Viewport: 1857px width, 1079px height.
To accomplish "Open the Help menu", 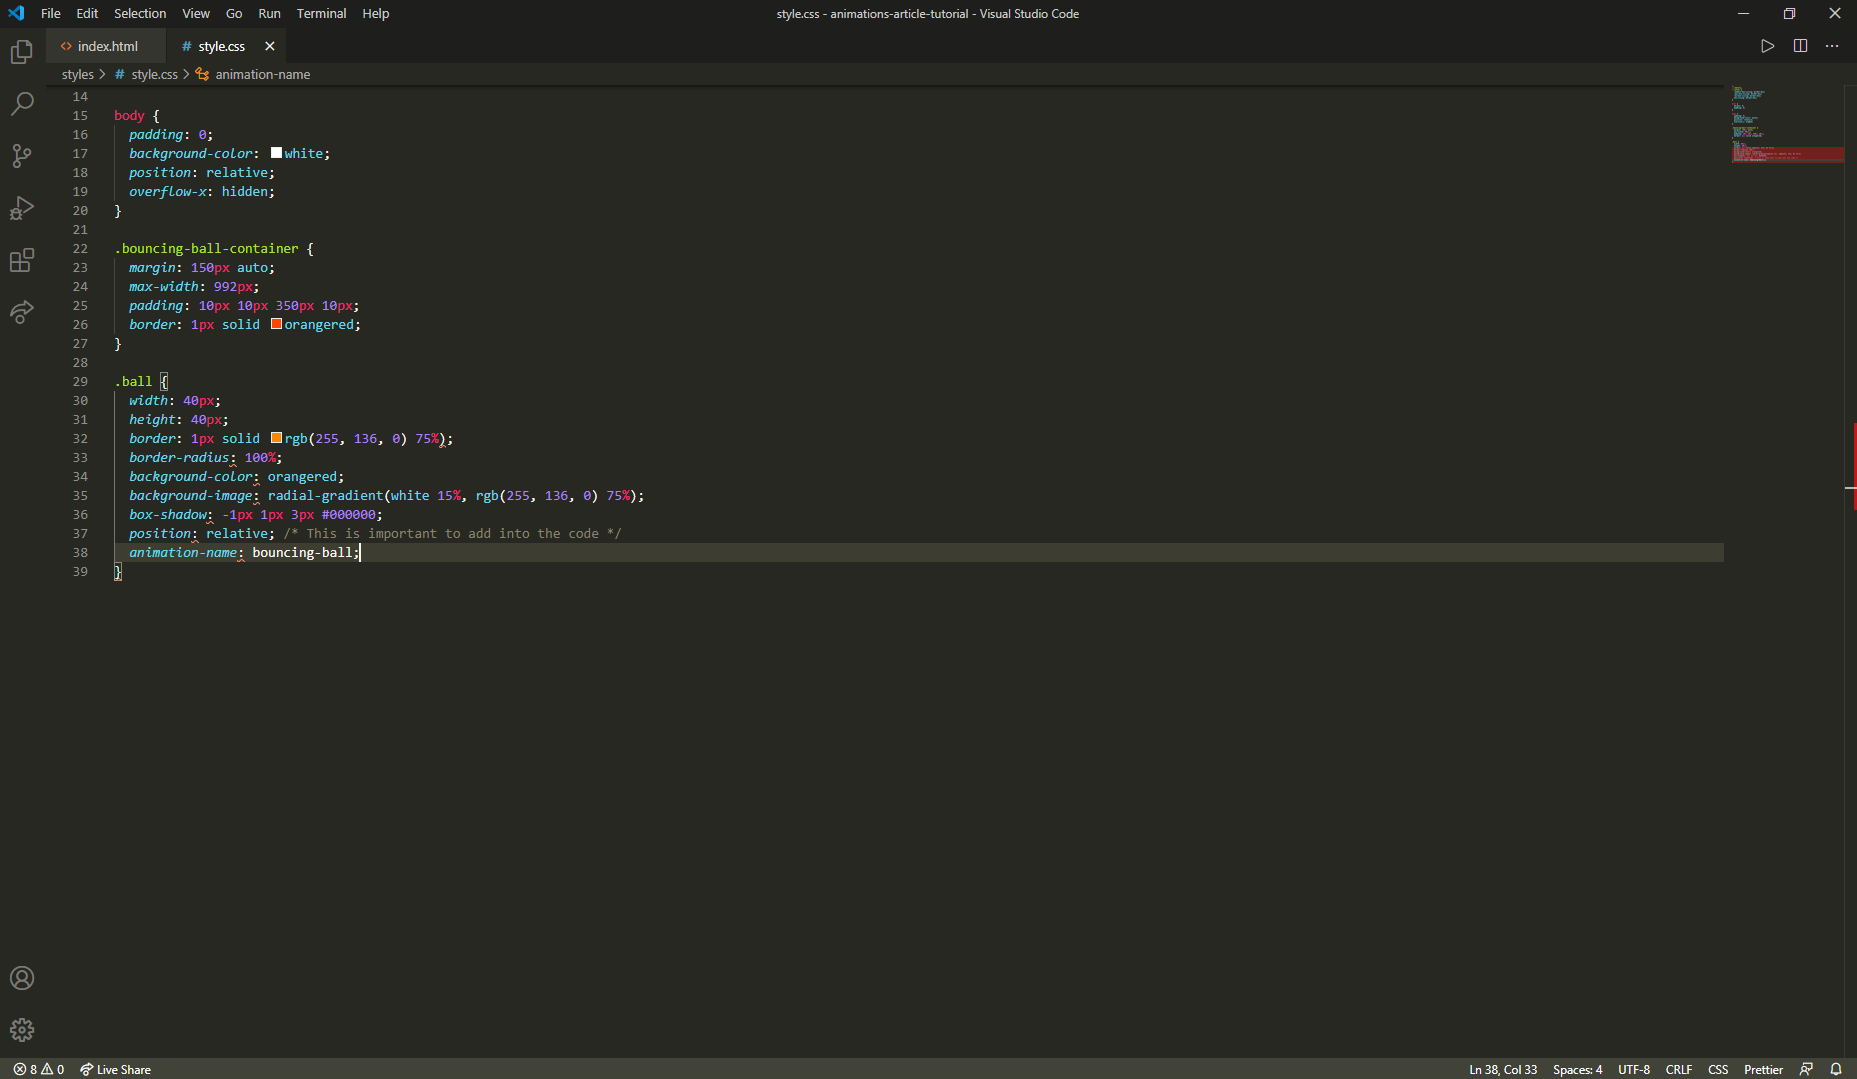I will tap(376, 13).
